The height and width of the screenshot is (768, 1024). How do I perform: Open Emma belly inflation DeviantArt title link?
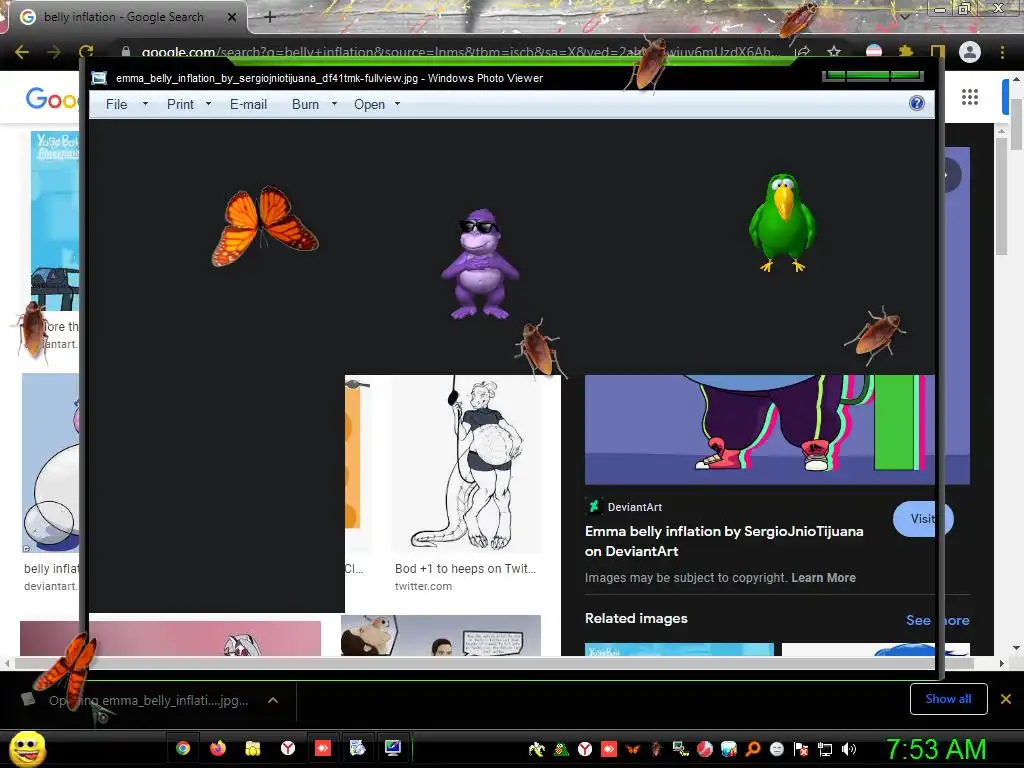[724, 541]
